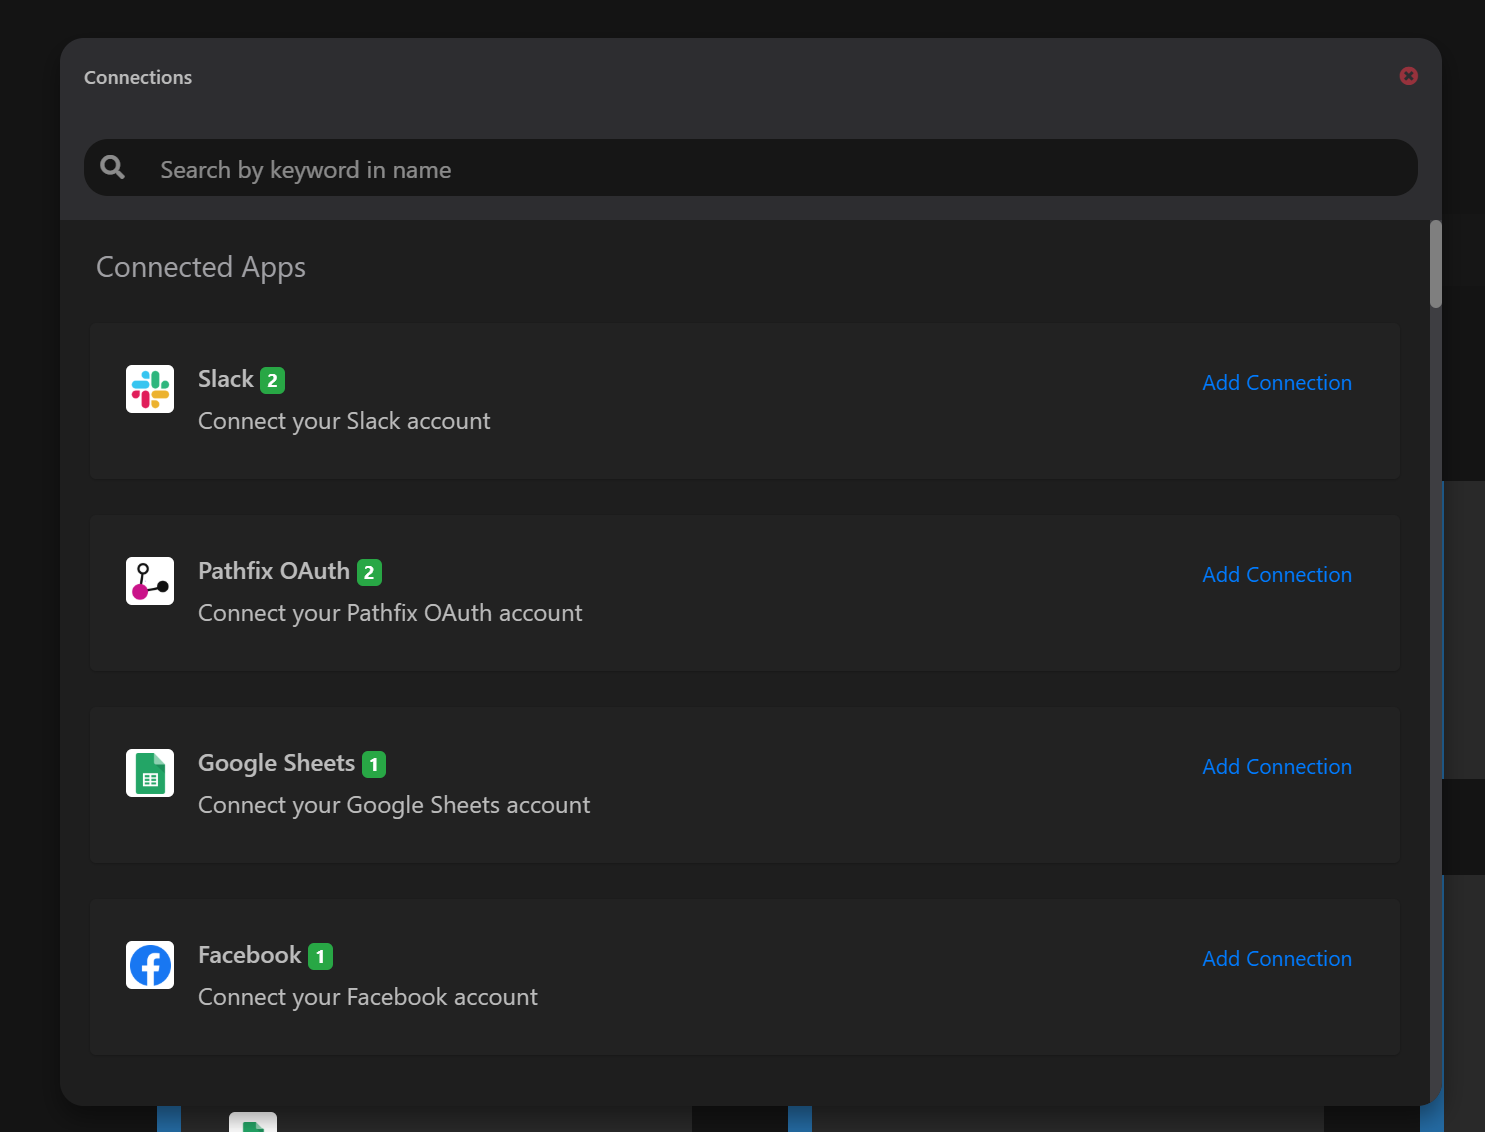Viewport: 1485px width, 1132px height.
Task: Add Connection for Google Sheets
Action: (1277, 767)
